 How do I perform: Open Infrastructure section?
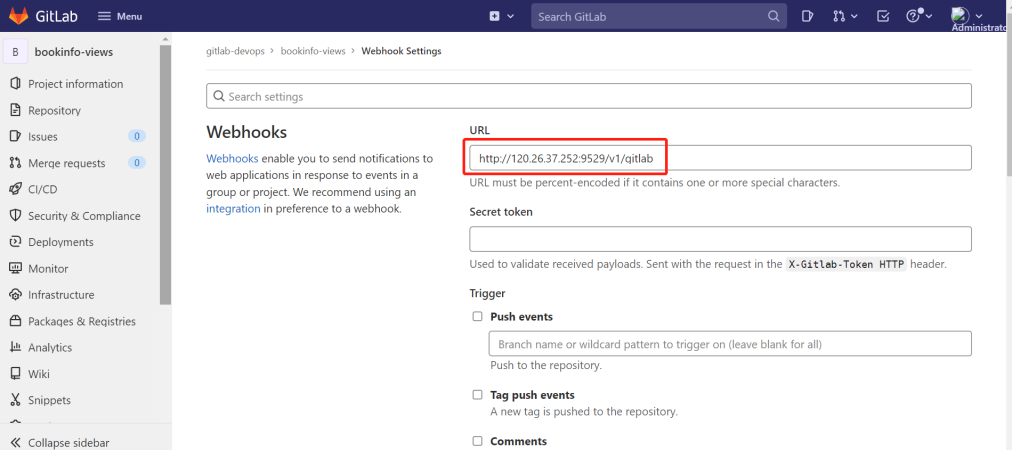point(61,295)
